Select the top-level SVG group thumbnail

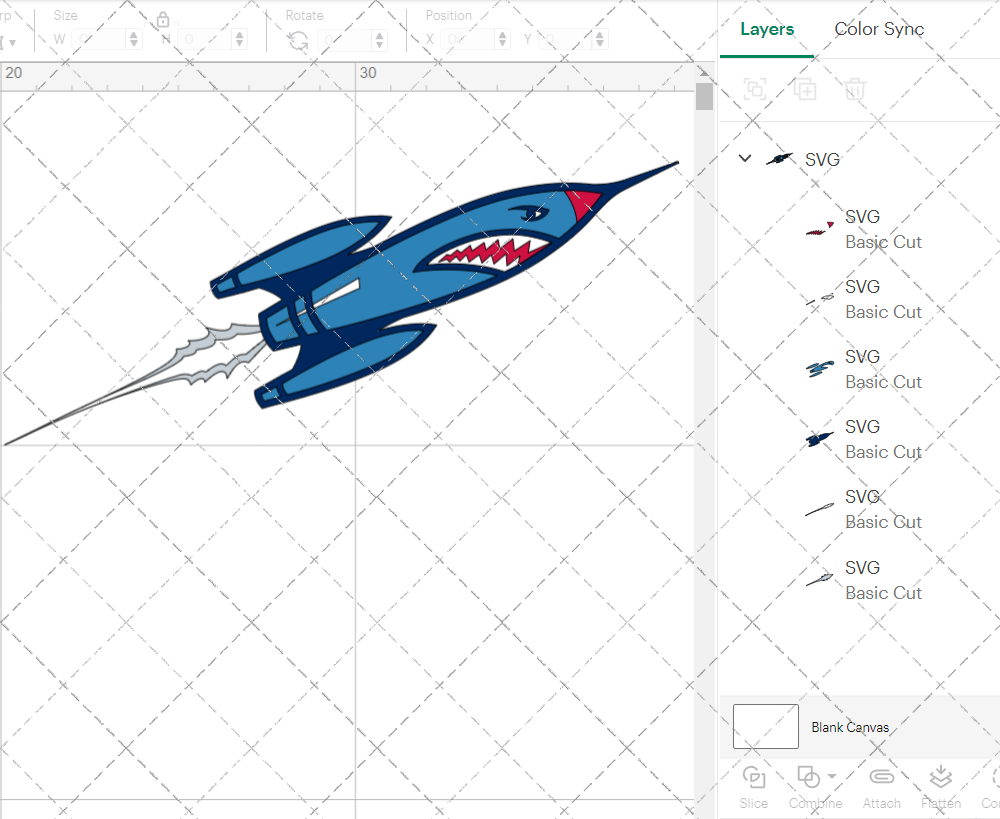coord(779,159)
